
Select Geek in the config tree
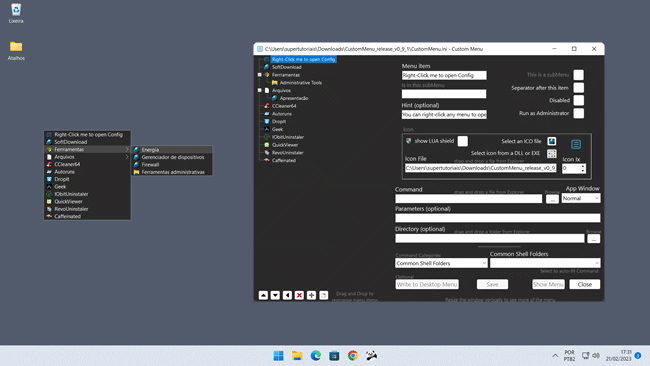point(277,129)
